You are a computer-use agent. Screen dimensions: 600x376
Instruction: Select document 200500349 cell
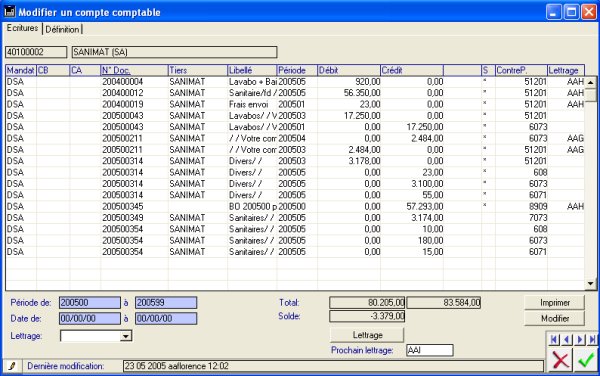click(x=134, y=218)
